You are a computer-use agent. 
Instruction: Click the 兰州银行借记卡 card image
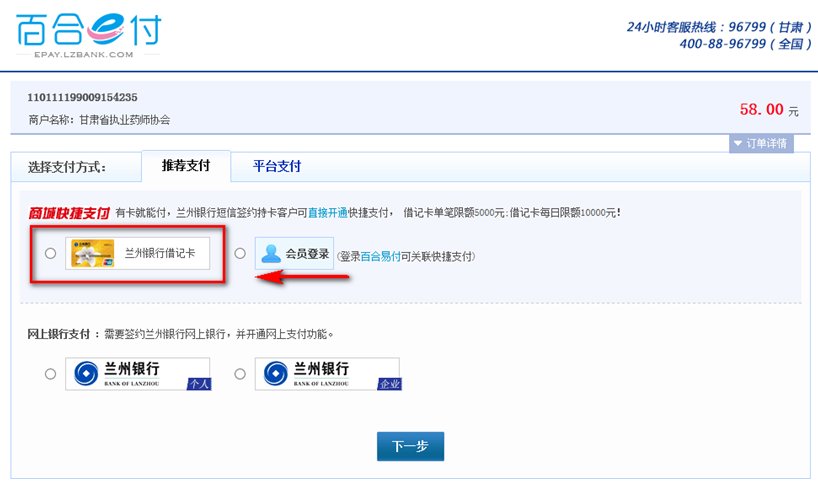tap(93, 253)
